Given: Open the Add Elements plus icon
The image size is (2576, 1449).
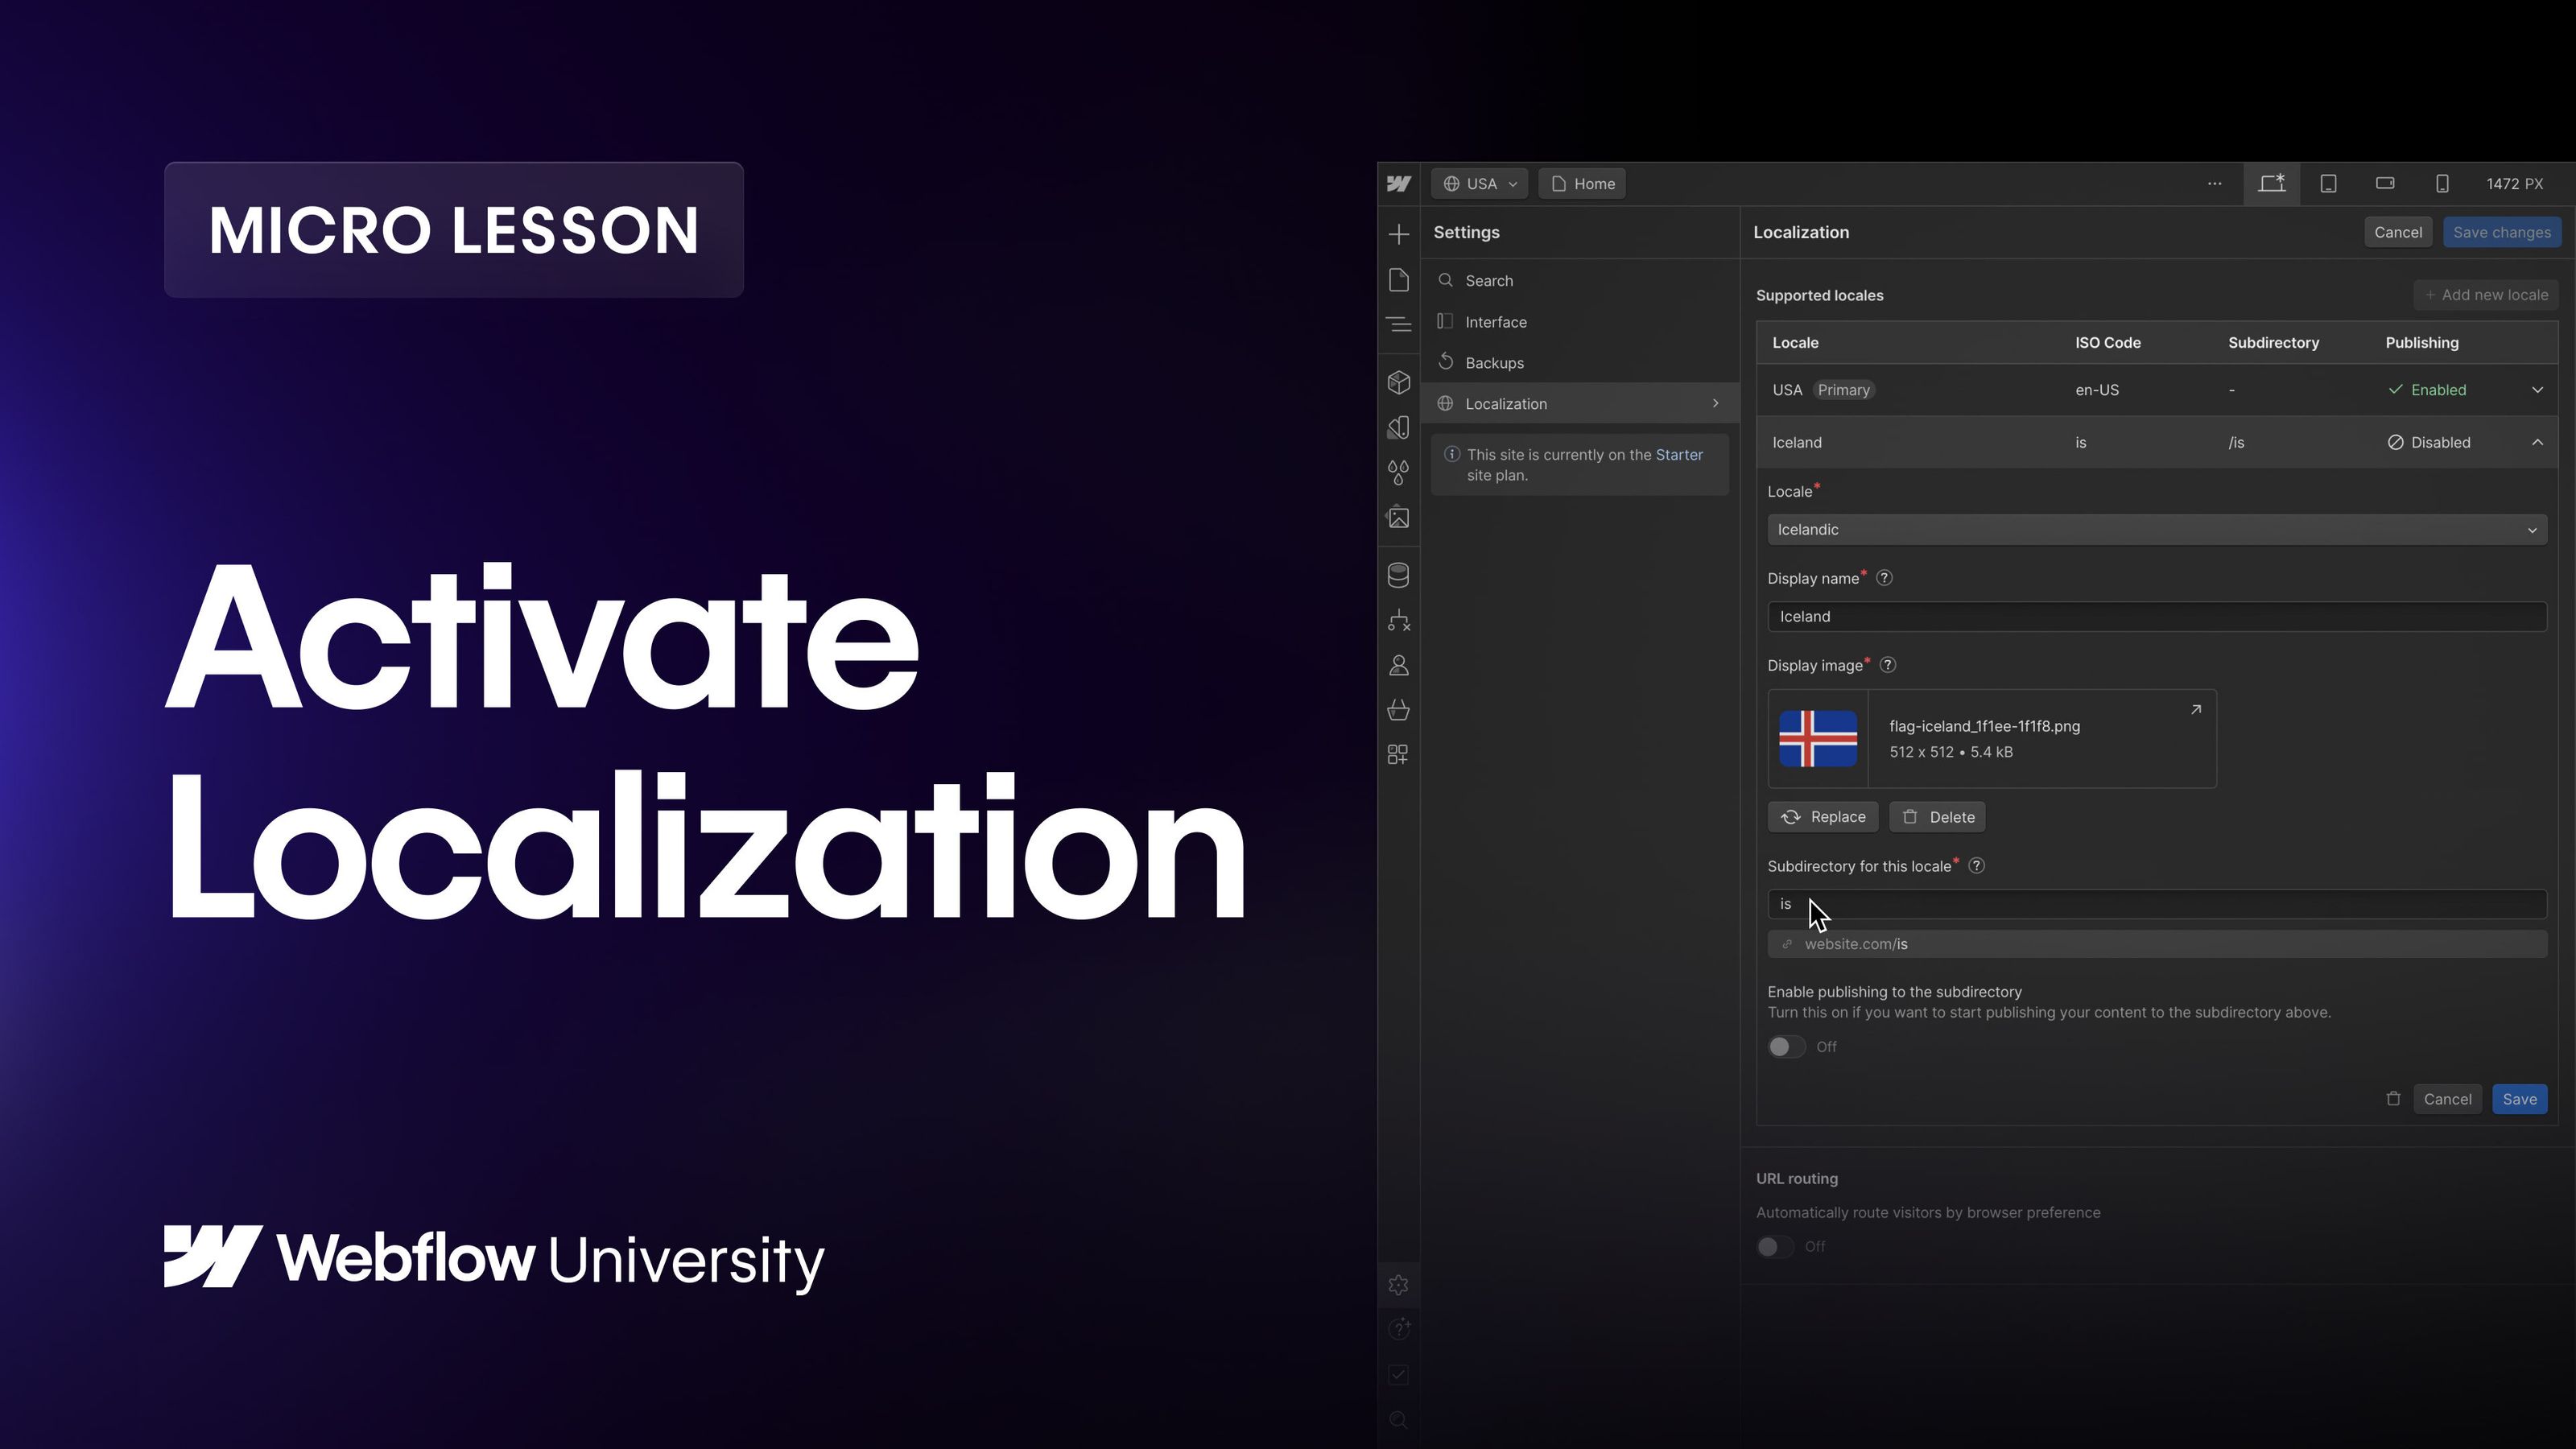Looking at the screenshot, I should click(x=1398, y=233).
